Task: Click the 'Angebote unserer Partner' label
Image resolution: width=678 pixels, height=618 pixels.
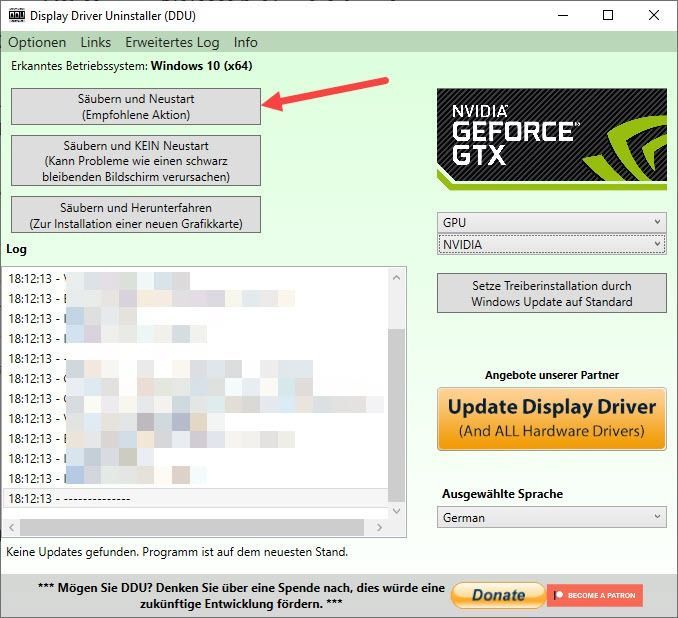Action: coord(552,375)
